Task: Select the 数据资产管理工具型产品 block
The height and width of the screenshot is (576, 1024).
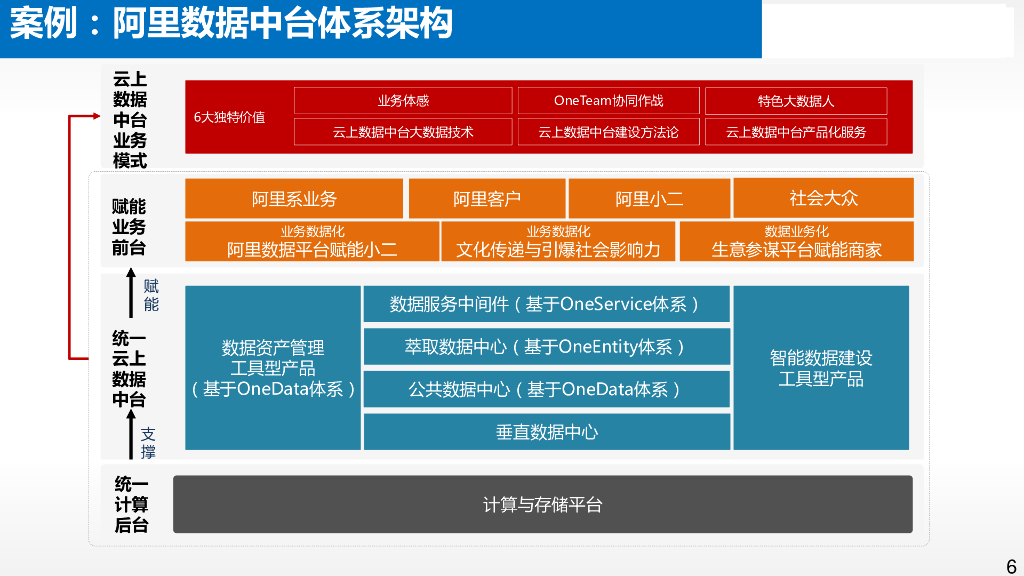Action: click(273, 368)
